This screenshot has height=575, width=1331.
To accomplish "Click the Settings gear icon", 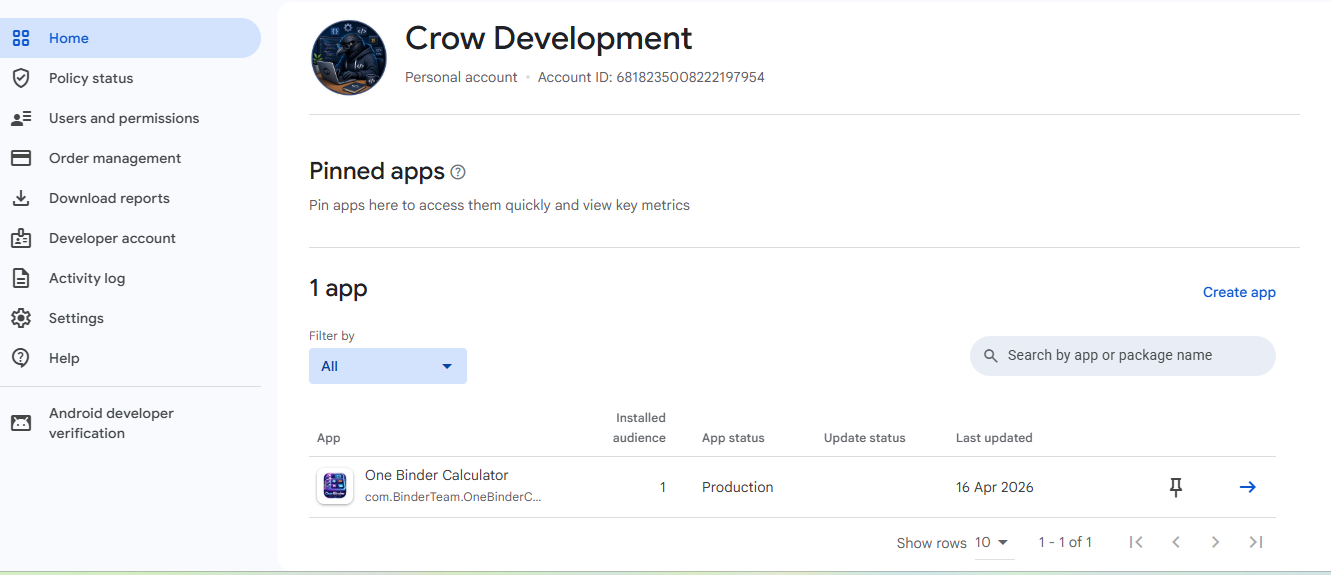I will 21,318.
